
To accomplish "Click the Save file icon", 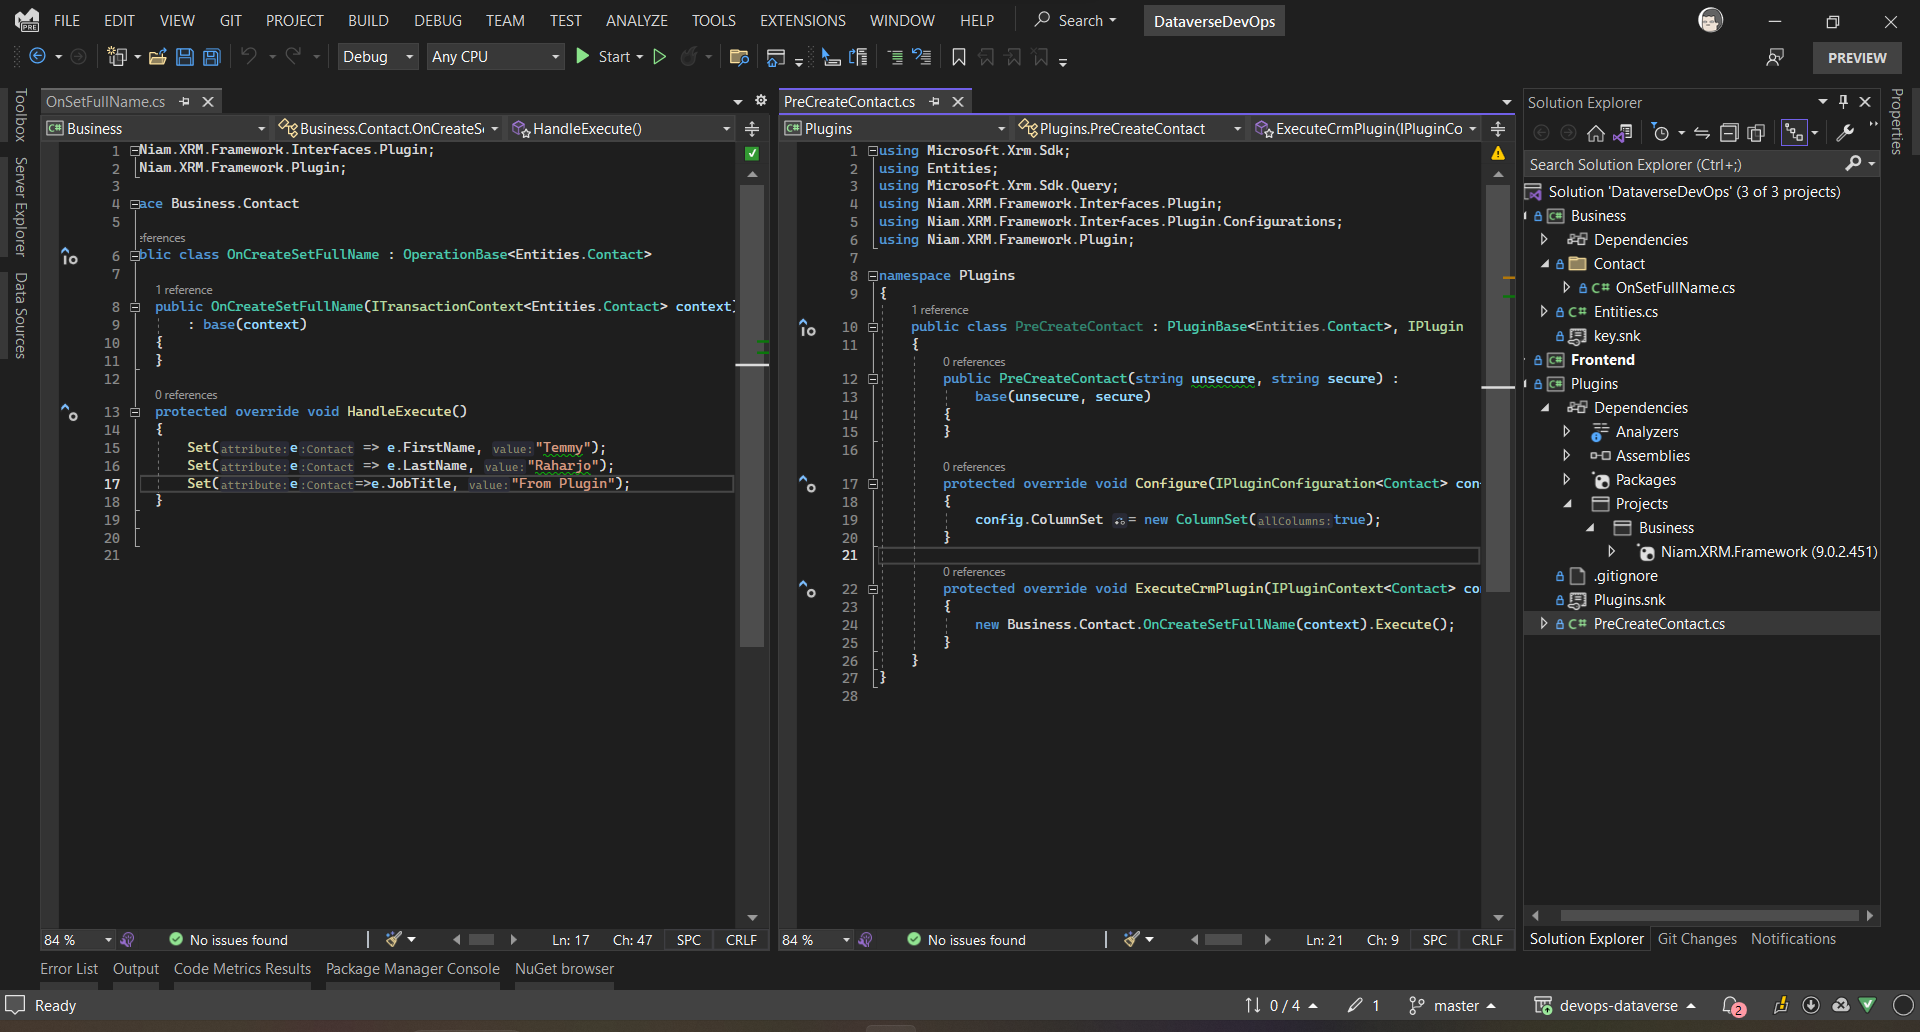I will 184,57.
